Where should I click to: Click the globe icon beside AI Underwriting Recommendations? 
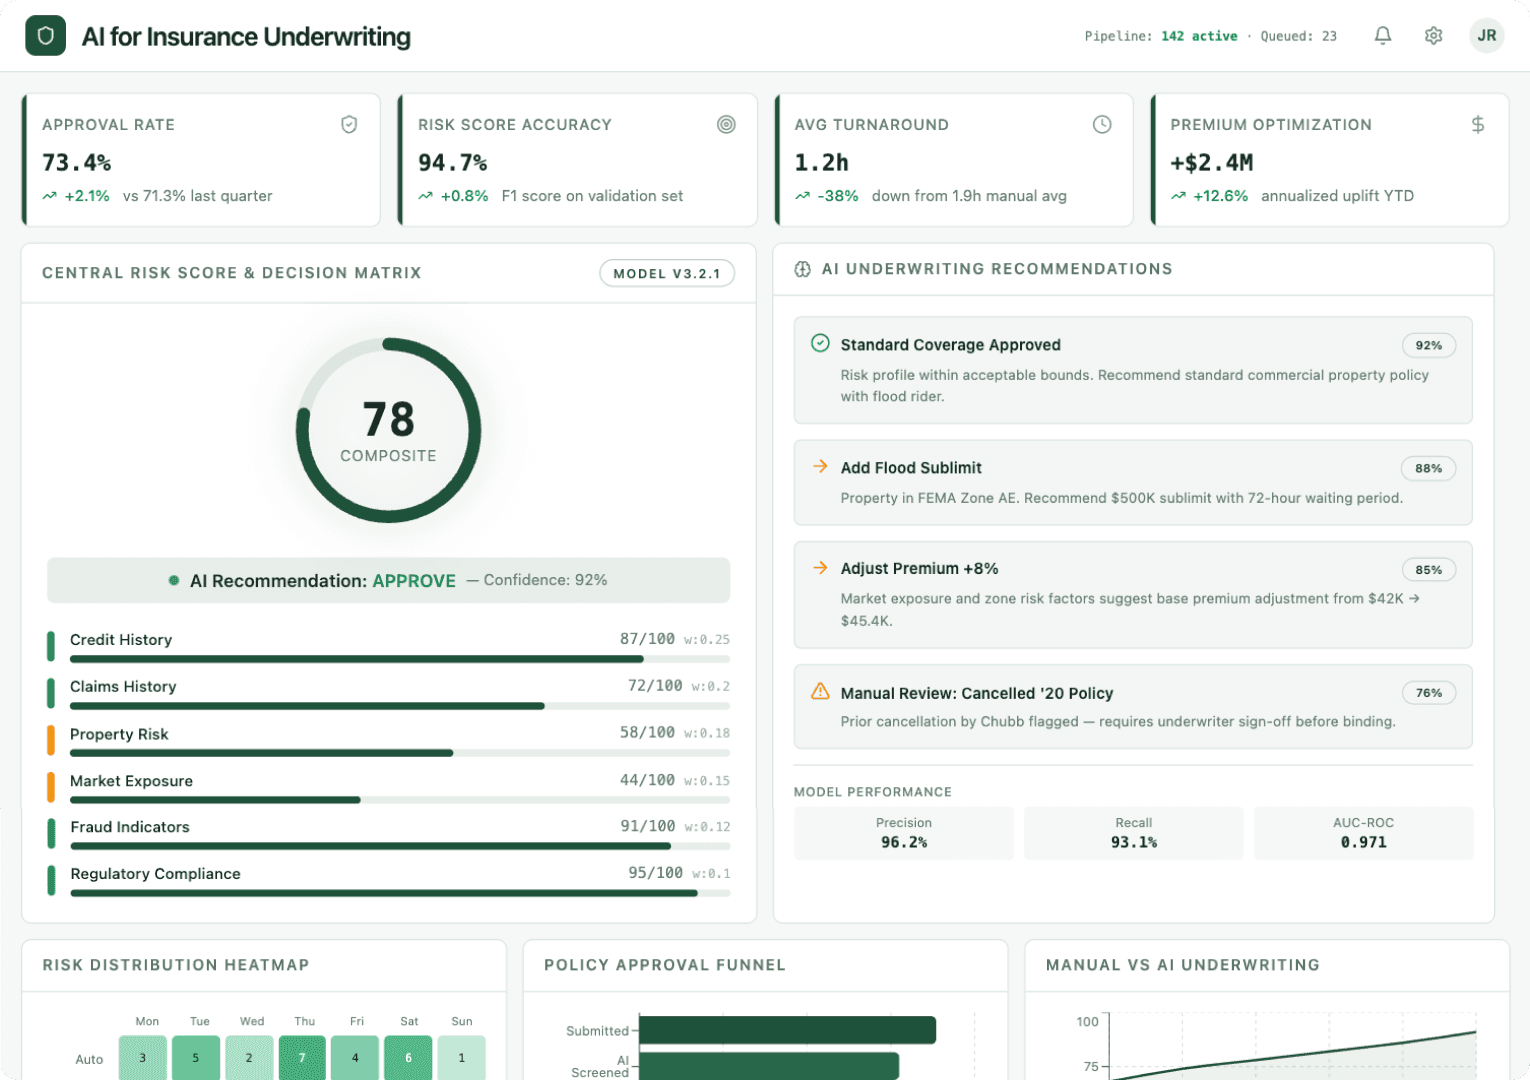click(x=803, y=268)
